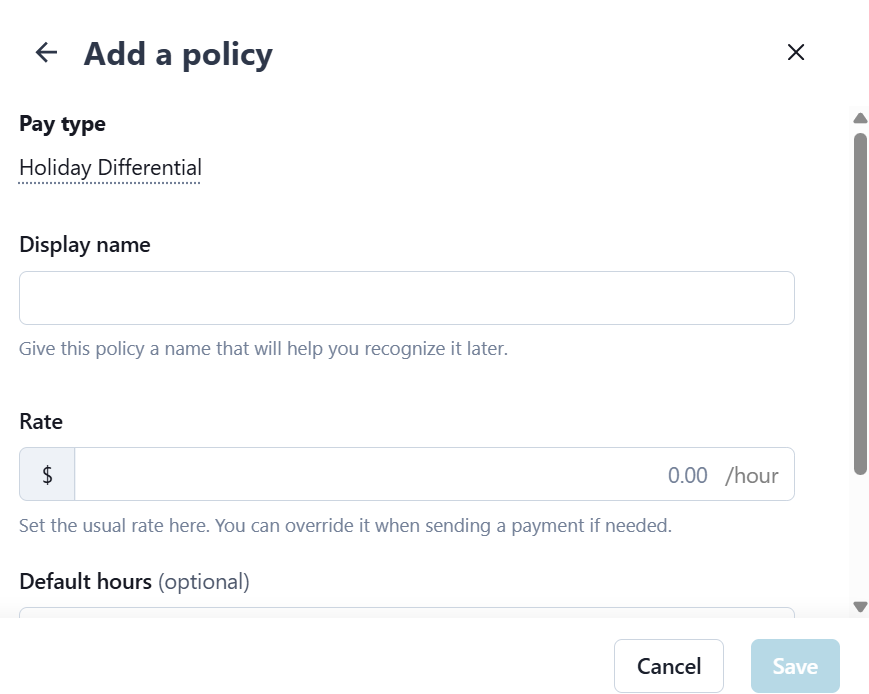The width and height of the screenshot is (869, 694).
Task: Save the new policy
Action: 795,666
